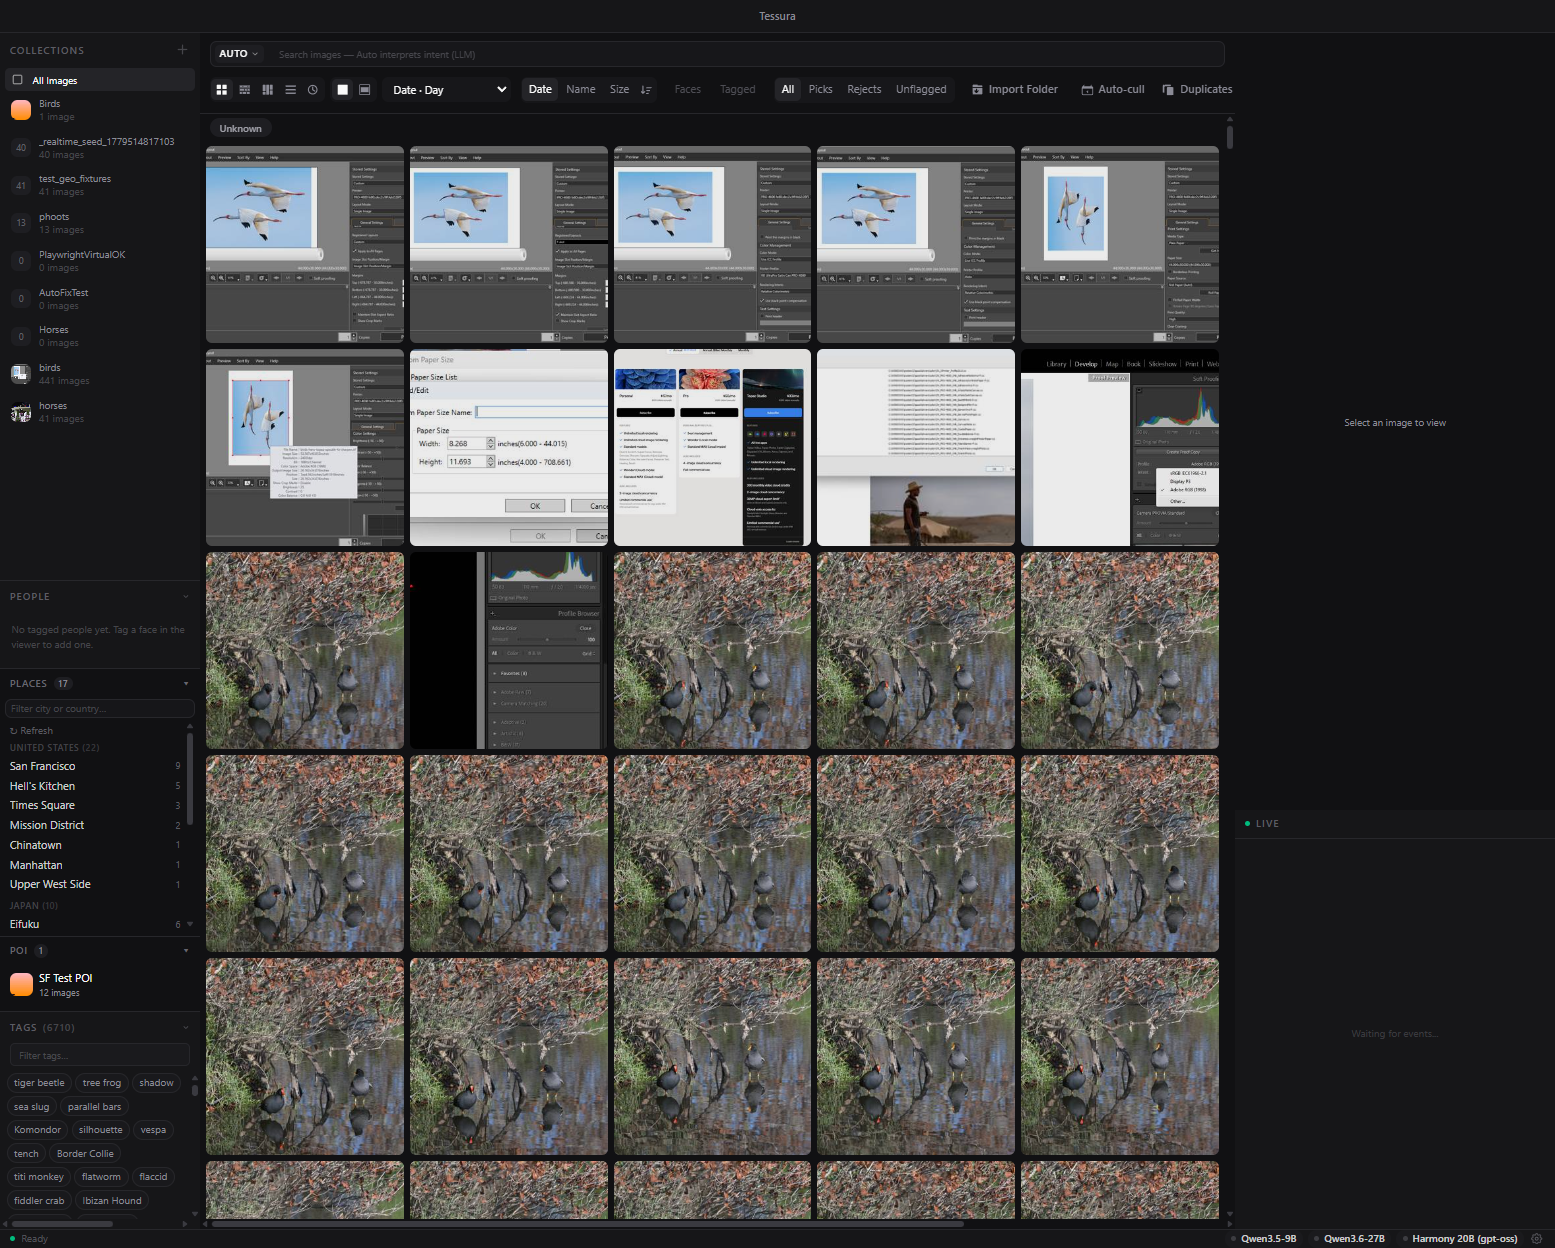Collapse the People section chevron
The height and width of the screenshot is (1248, 1555).
pos(185,597)
